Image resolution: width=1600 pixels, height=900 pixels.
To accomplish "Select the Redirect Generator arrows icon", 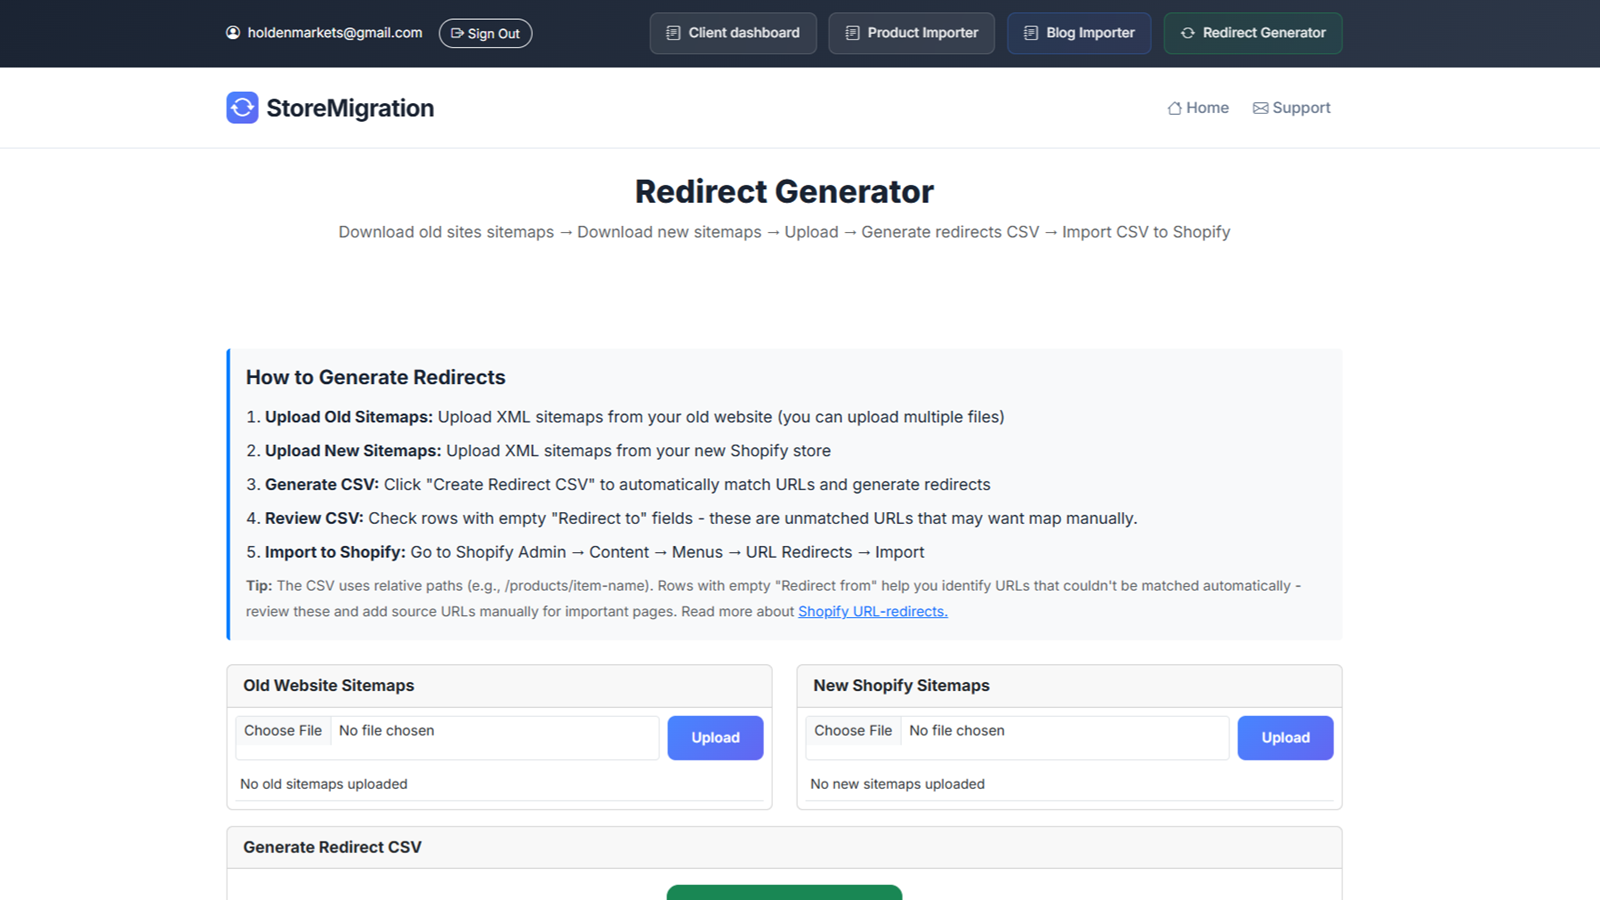I will tap(1187, 33).
